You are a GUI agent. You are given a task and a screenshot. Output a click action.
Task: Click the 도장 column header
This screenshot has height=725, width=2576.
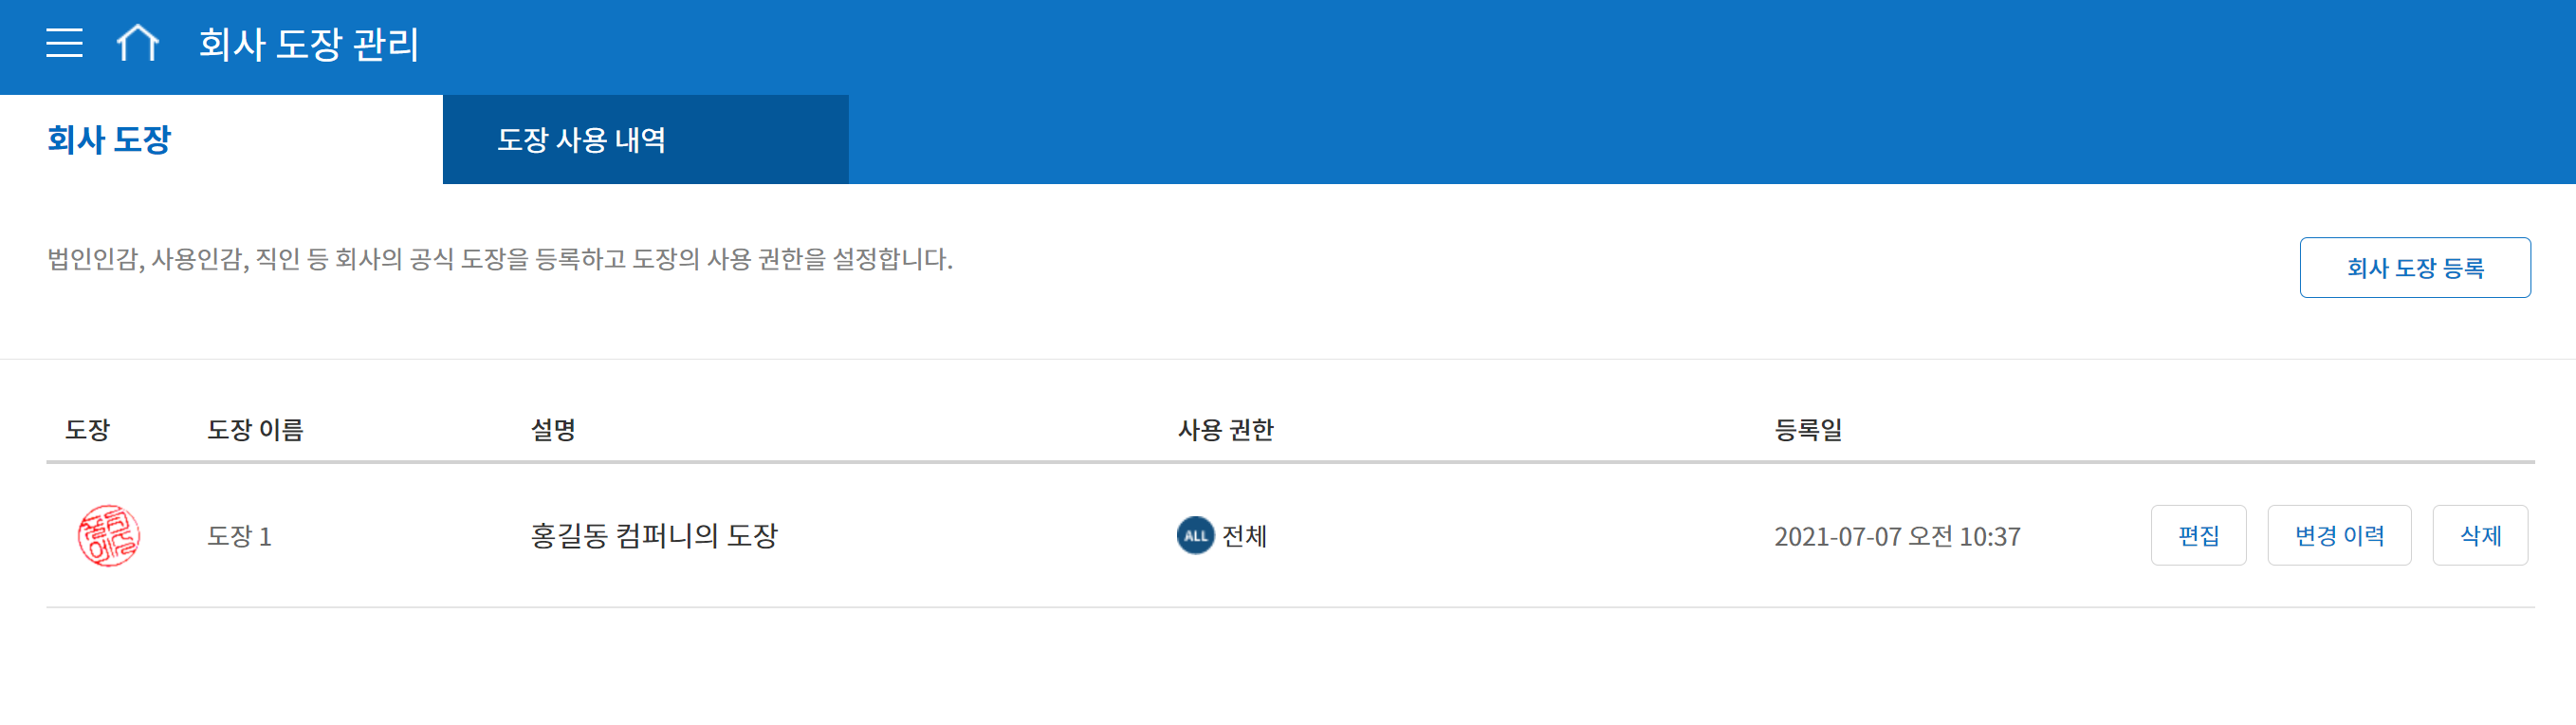click(x=88, y=430)
